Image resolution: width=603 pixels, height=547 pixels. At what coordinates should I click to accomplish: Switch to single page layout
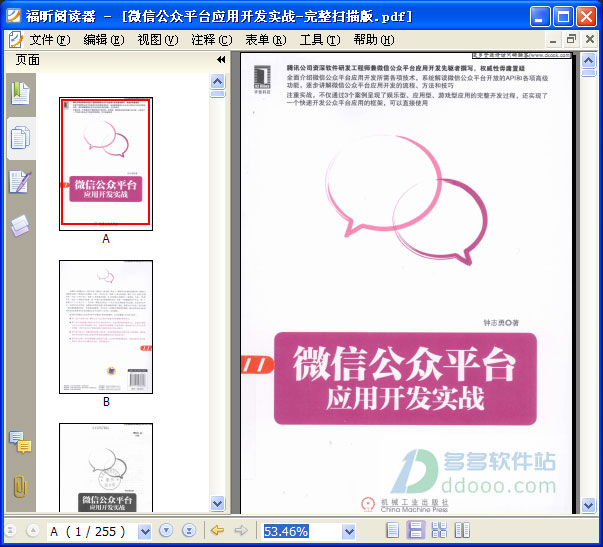coord(392,530)
